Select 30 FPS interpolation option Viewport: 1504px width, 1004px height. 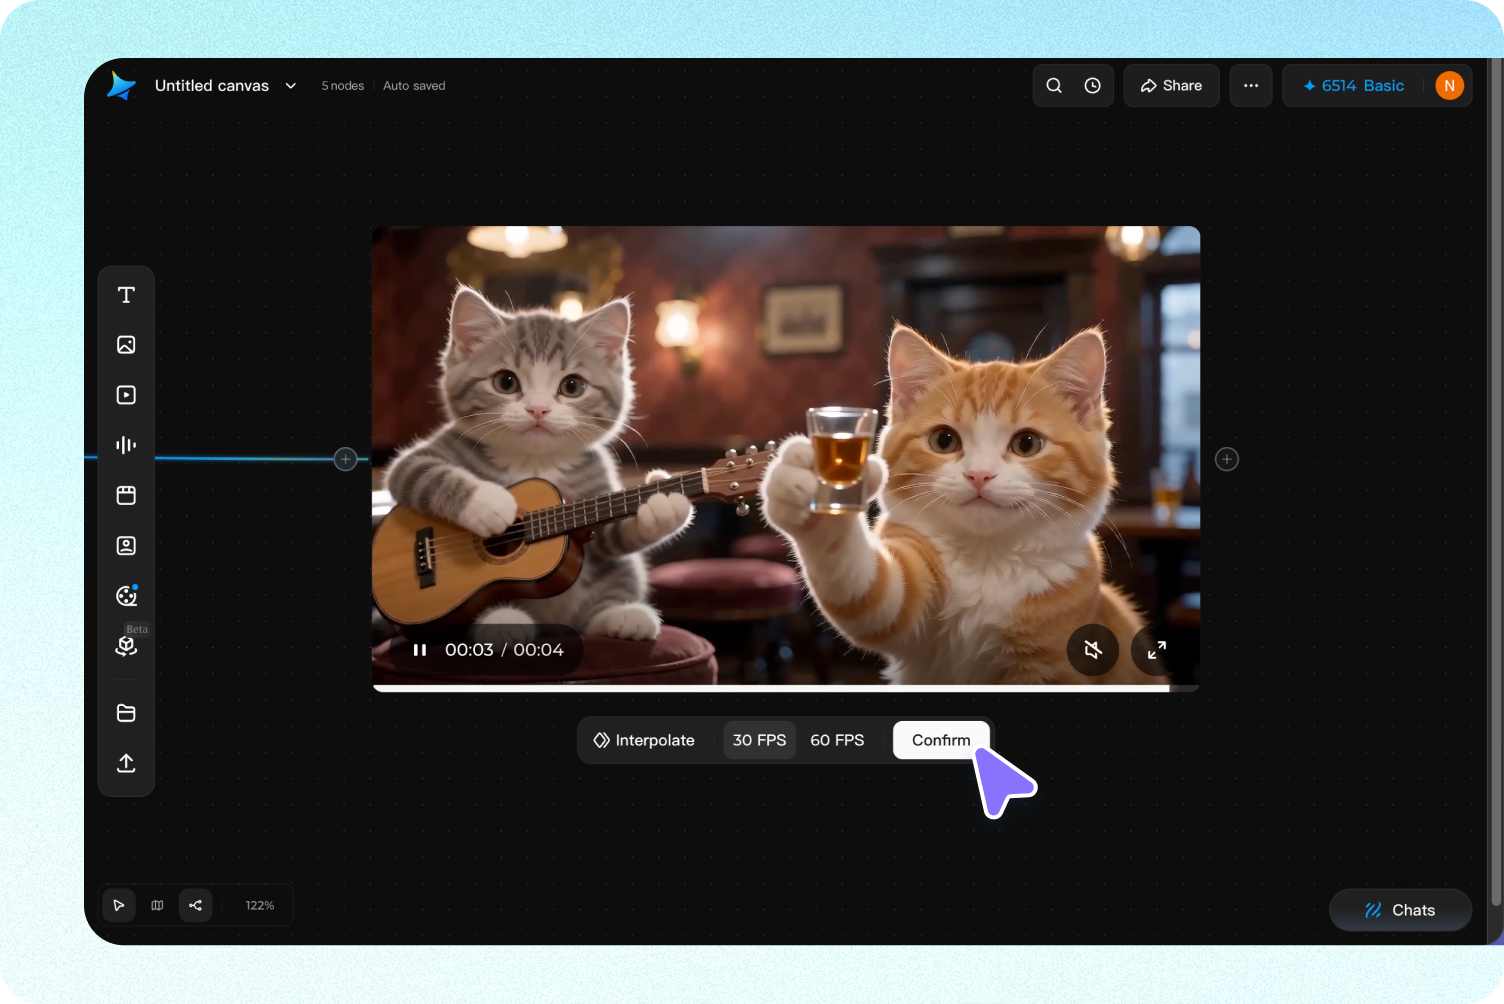(x=760, y=740)
